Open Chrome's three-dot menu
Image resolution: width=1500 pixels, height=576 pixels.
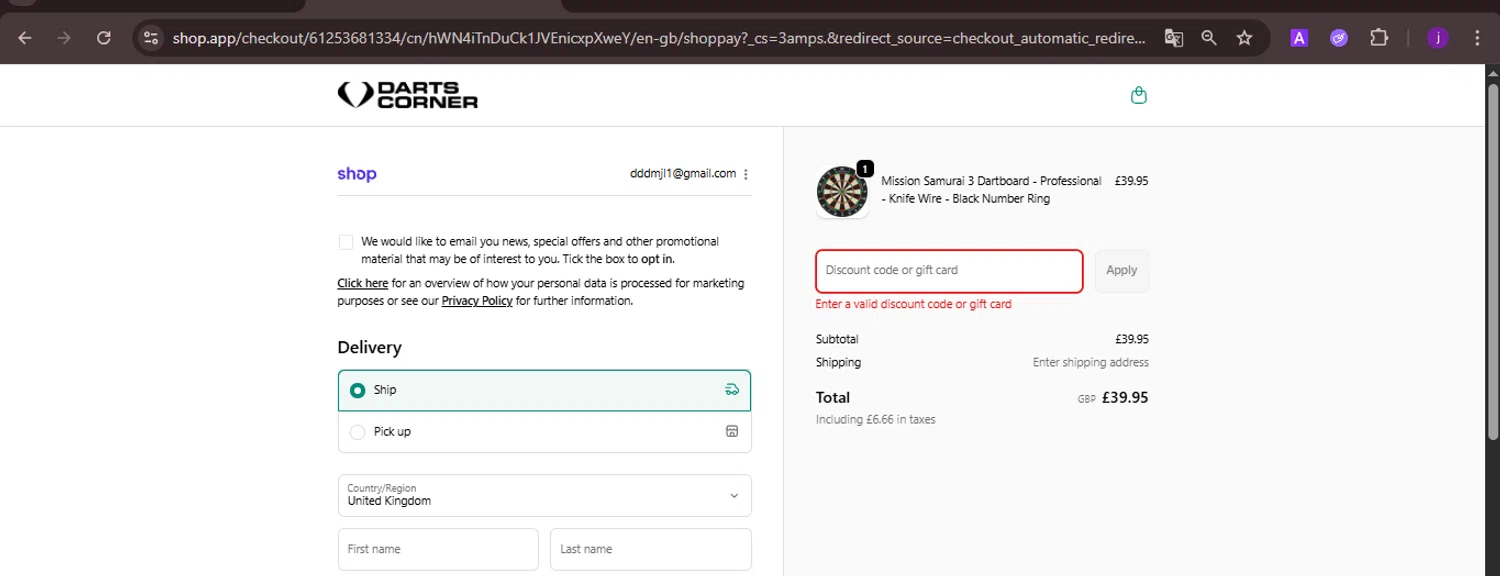[x=1477, y=38]
